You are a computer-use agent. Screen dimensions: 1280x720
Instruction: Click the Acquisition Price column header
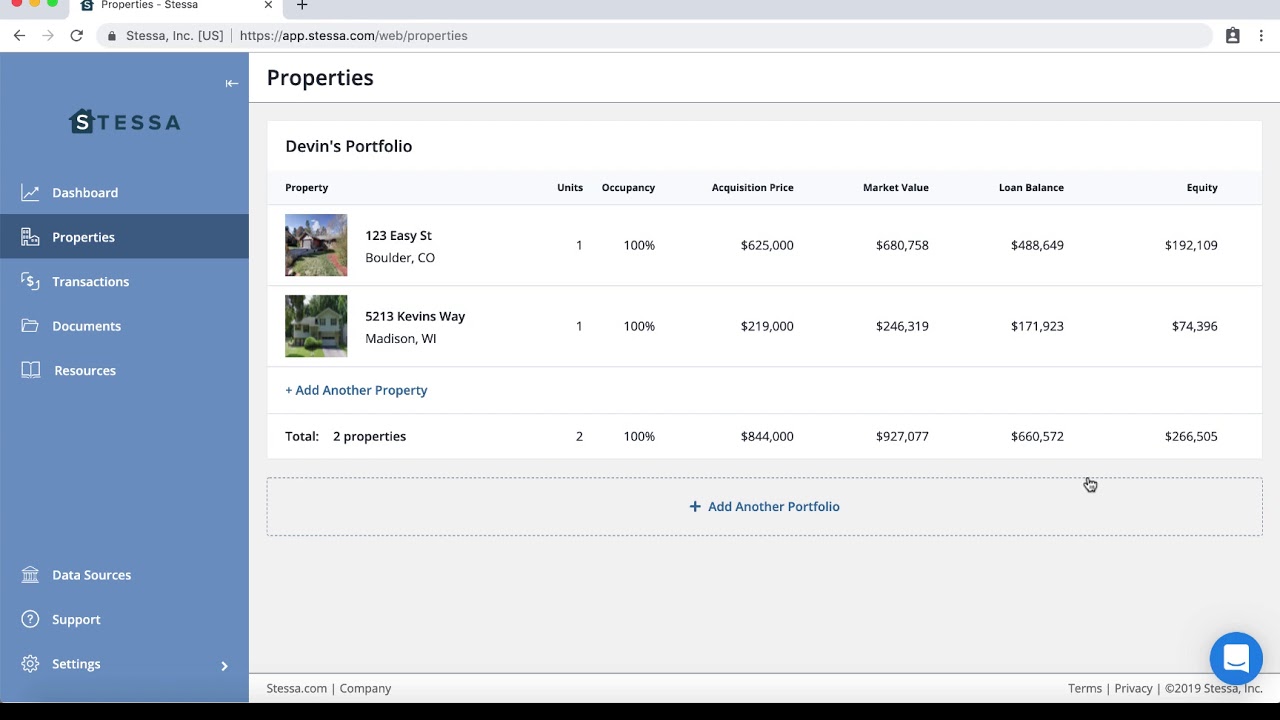coord(753,187)
